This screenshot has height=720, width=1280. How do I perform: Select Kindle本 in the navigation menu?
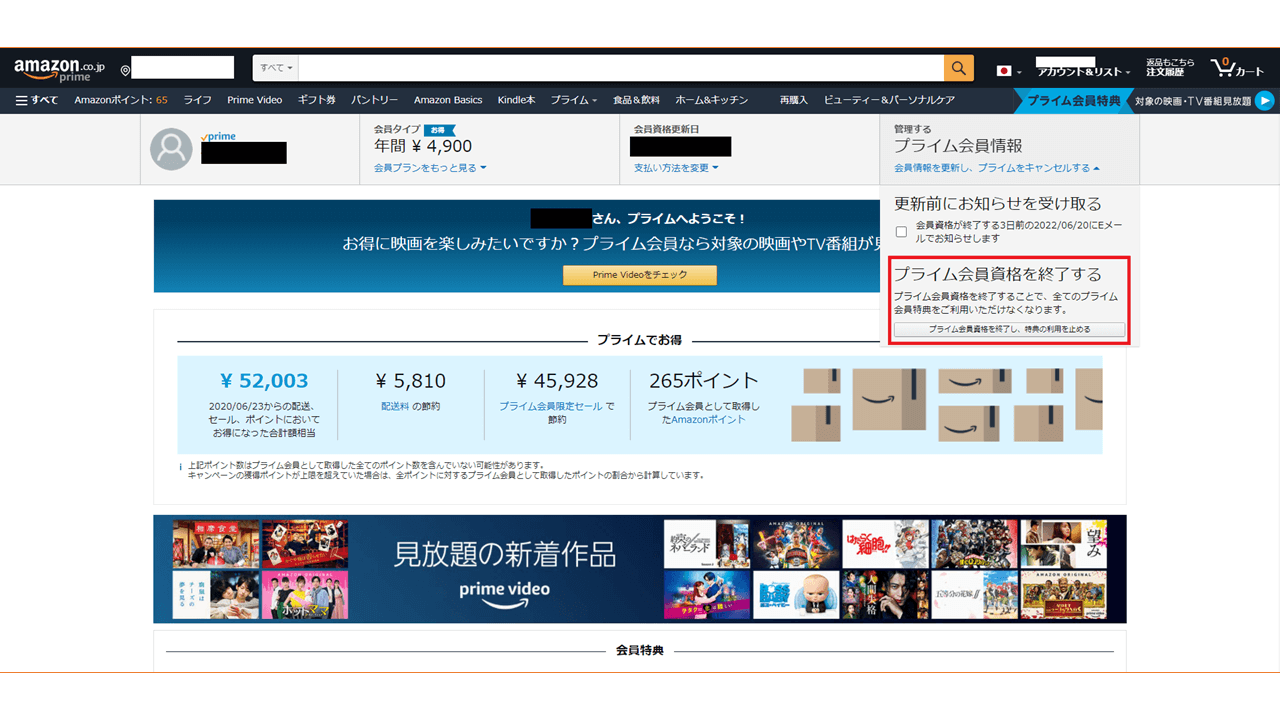coord(517,100)
